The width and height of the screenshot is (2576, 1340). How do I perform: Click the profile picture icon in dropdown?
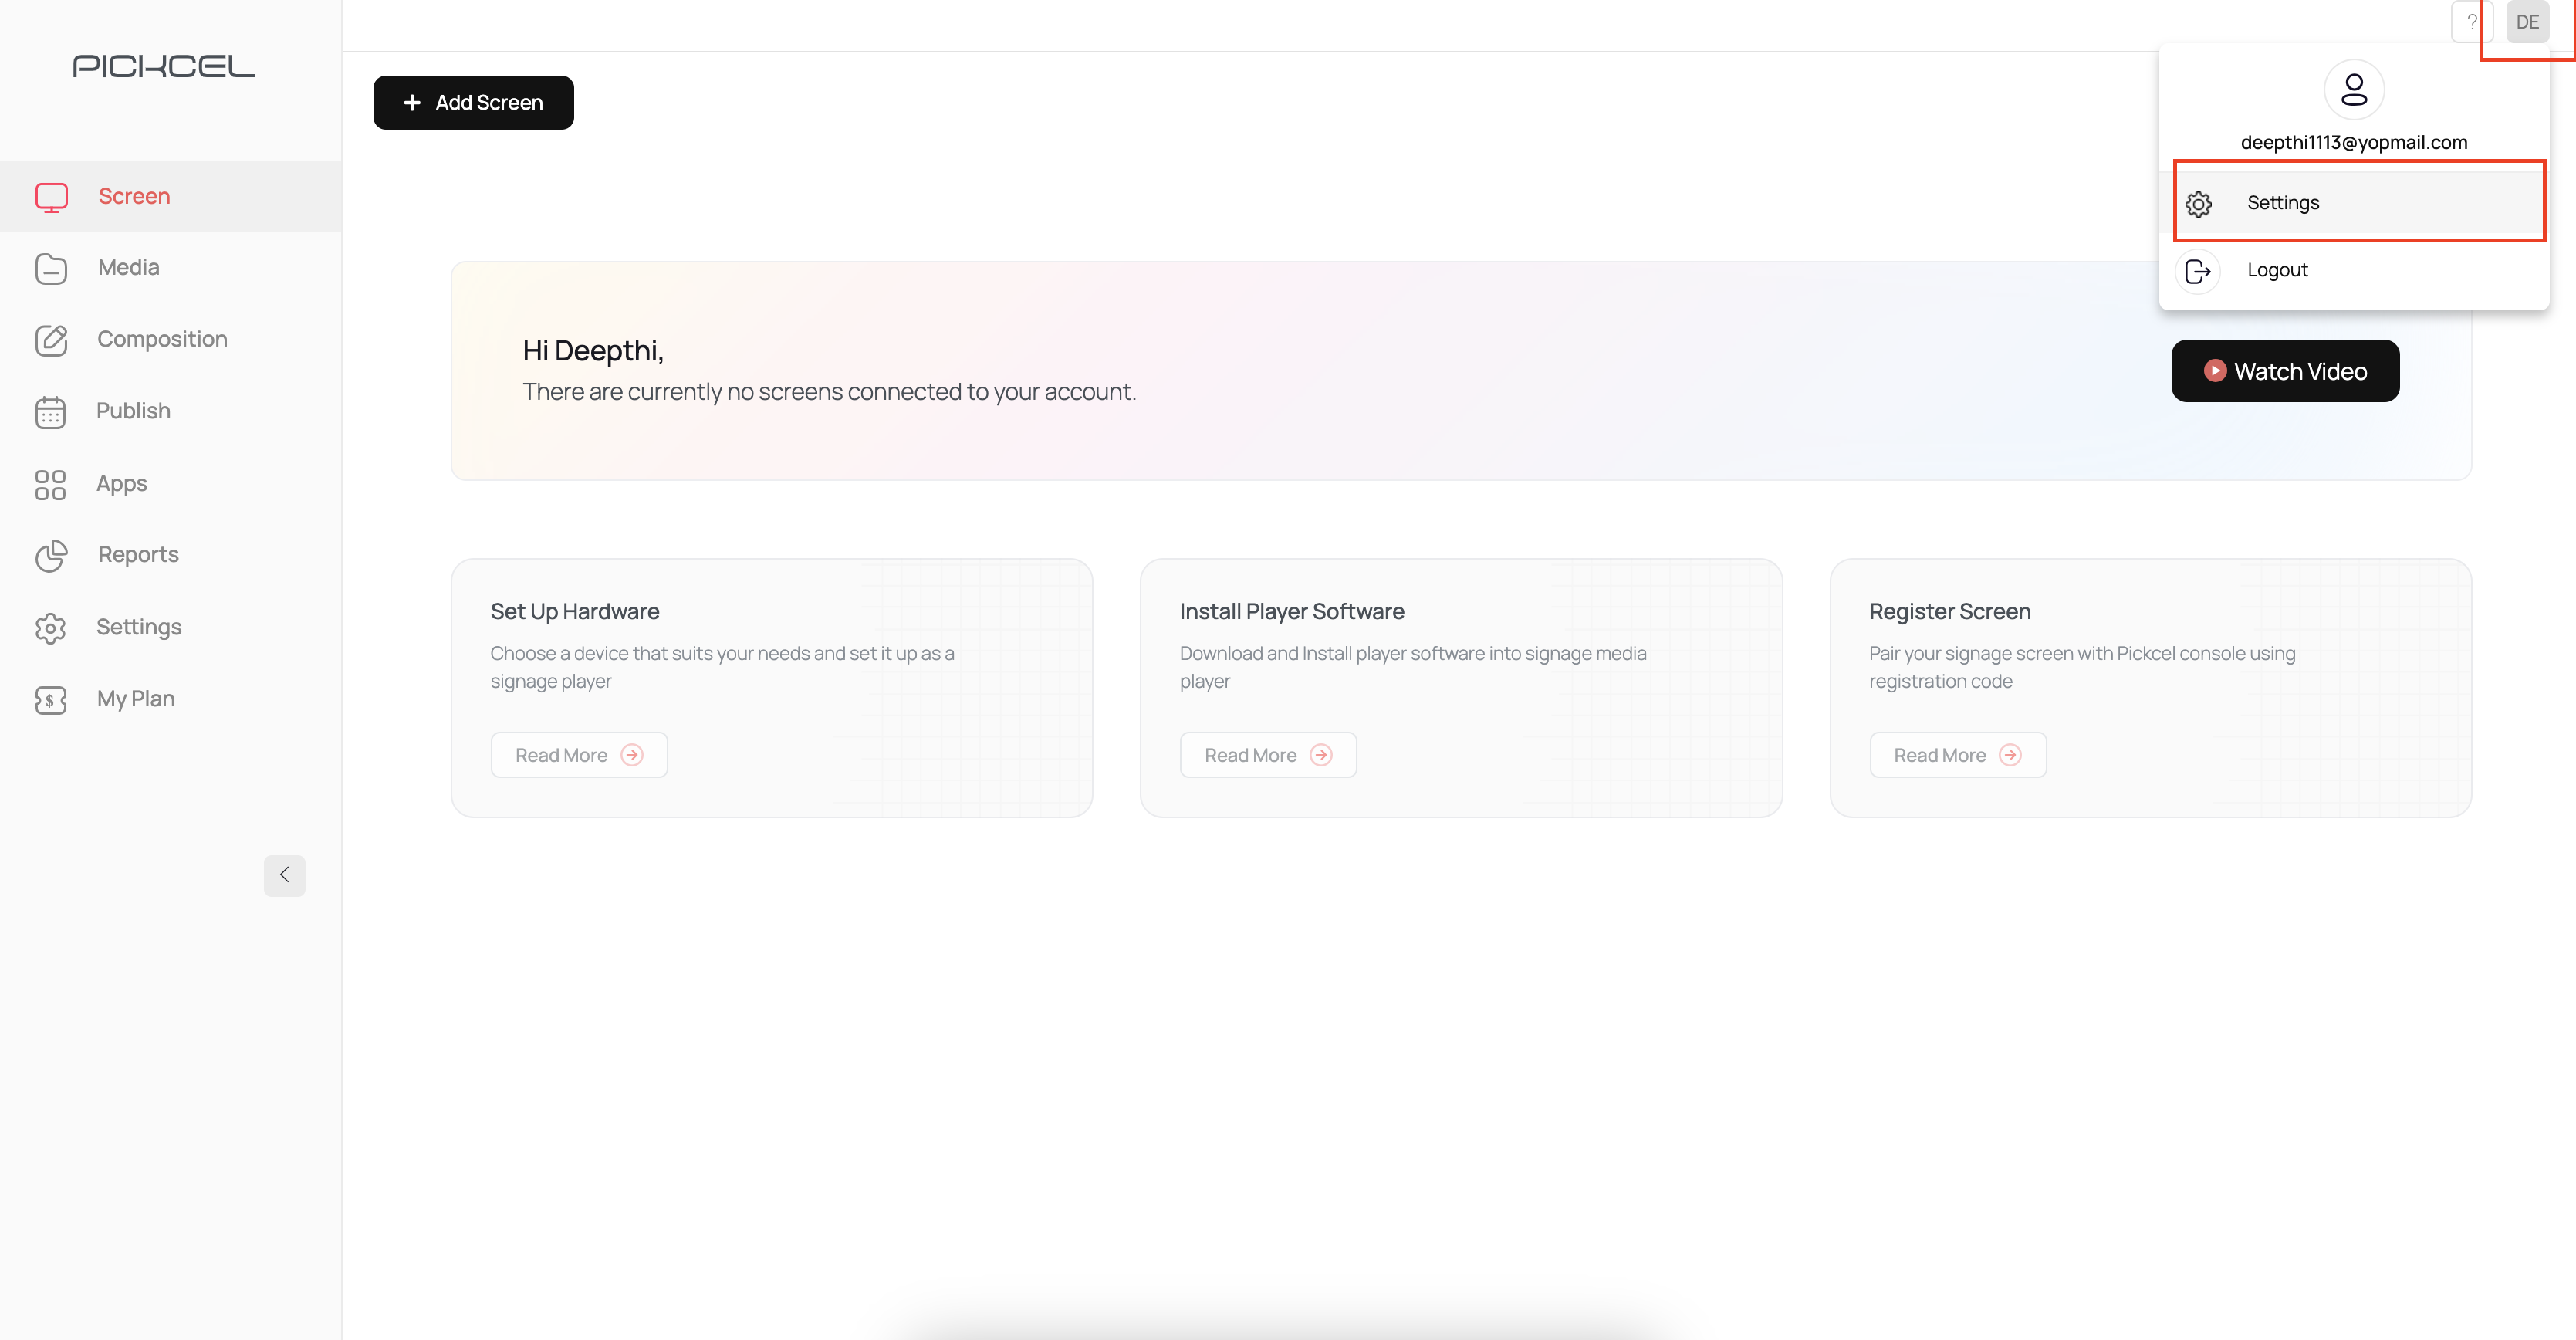(x=2354, y=89)
